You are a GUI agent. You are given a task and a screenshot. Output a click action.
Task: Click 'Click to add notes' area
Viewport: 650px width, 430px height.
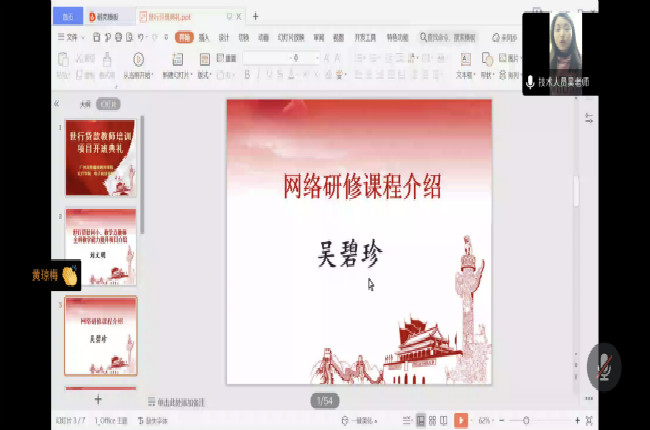180,401
